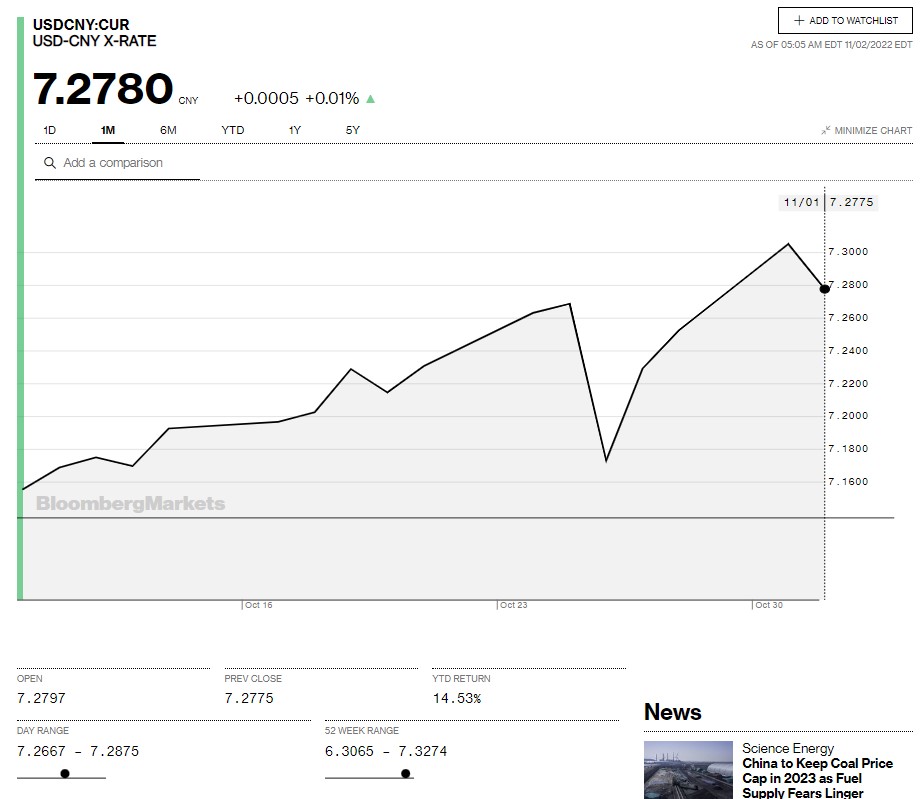Screen dimensions: 922x799
Task: Switch chart to YTD range
Action: coord(232,130)
